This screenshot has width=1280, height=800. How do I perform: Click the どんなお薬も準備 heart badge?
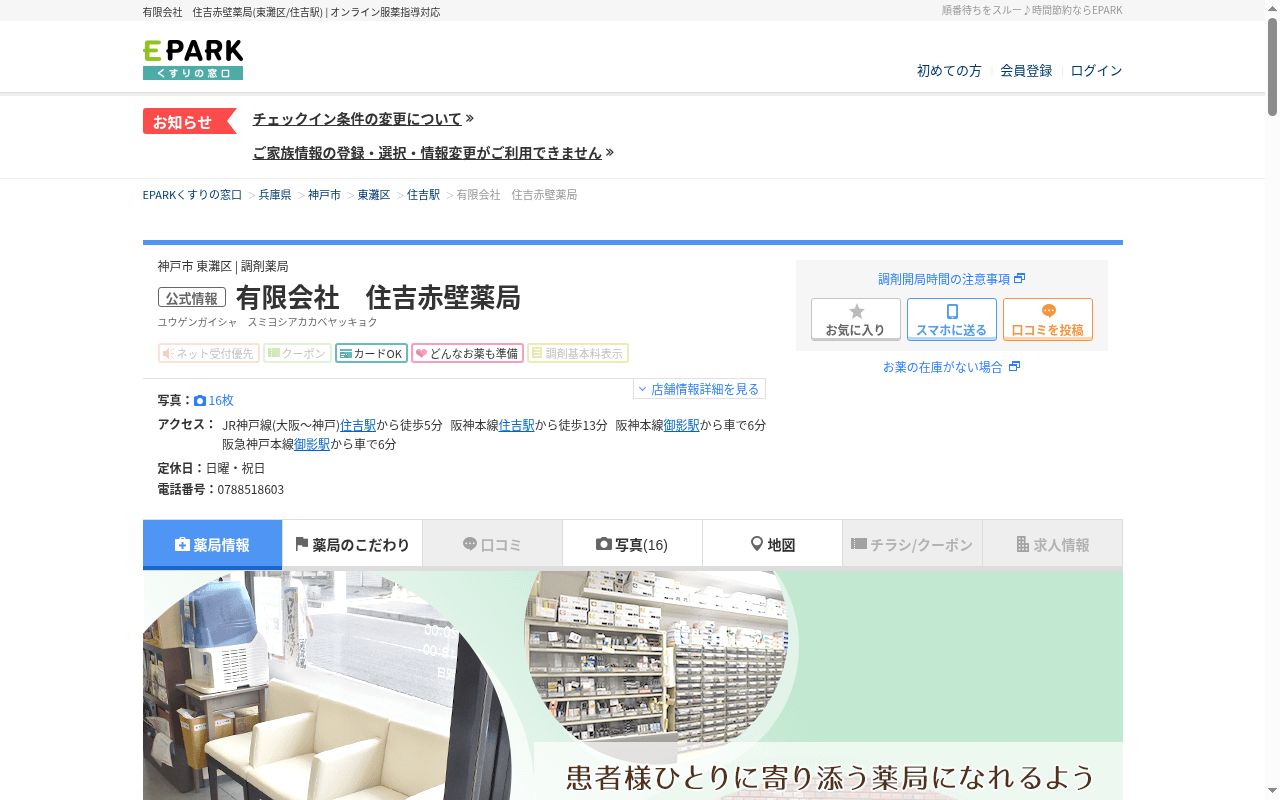(x=467, y=353)
